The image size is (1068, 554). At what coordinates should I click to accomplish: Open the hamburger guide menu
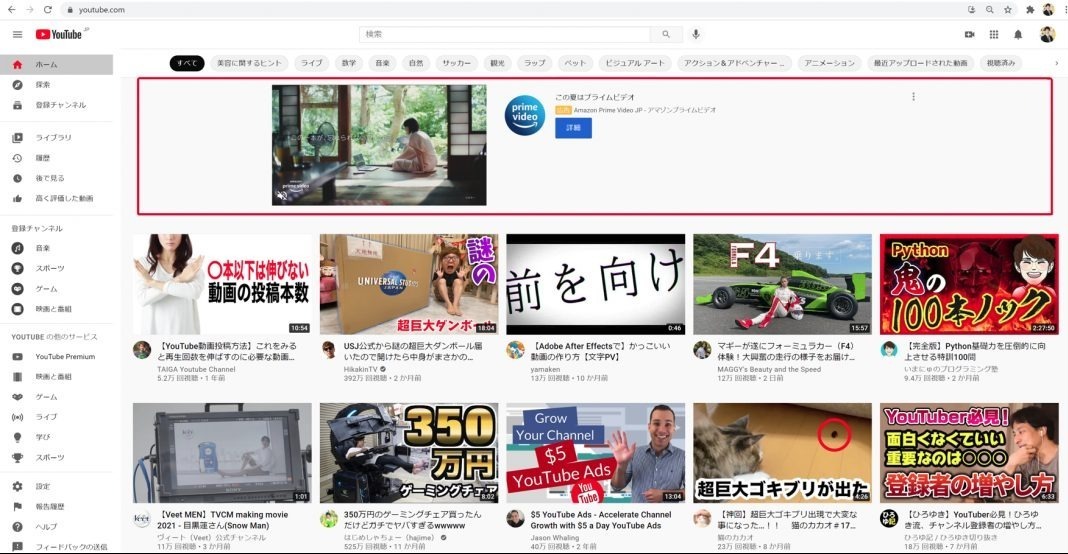pyautogui.click(x=18, y=34)
